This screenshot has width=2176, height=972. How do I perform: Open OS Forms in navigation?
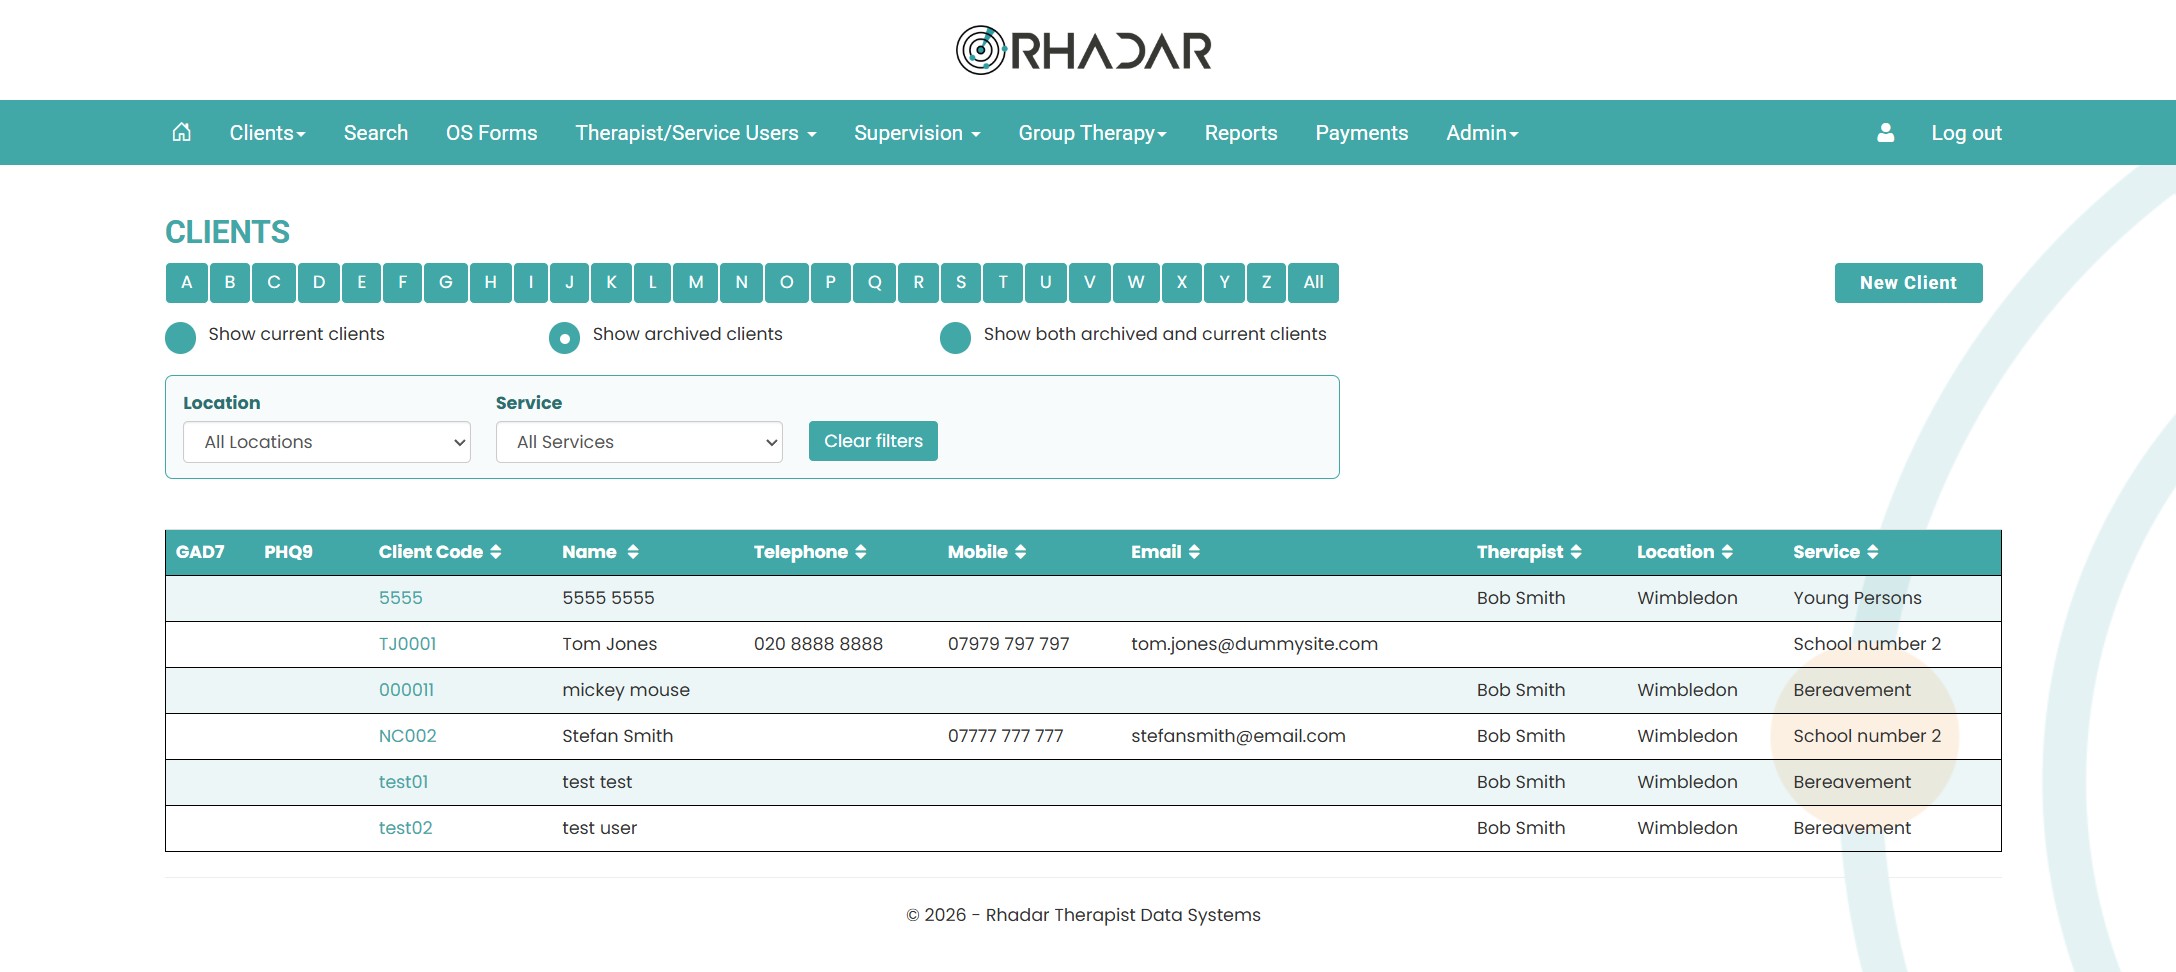[x=491, y=133]
